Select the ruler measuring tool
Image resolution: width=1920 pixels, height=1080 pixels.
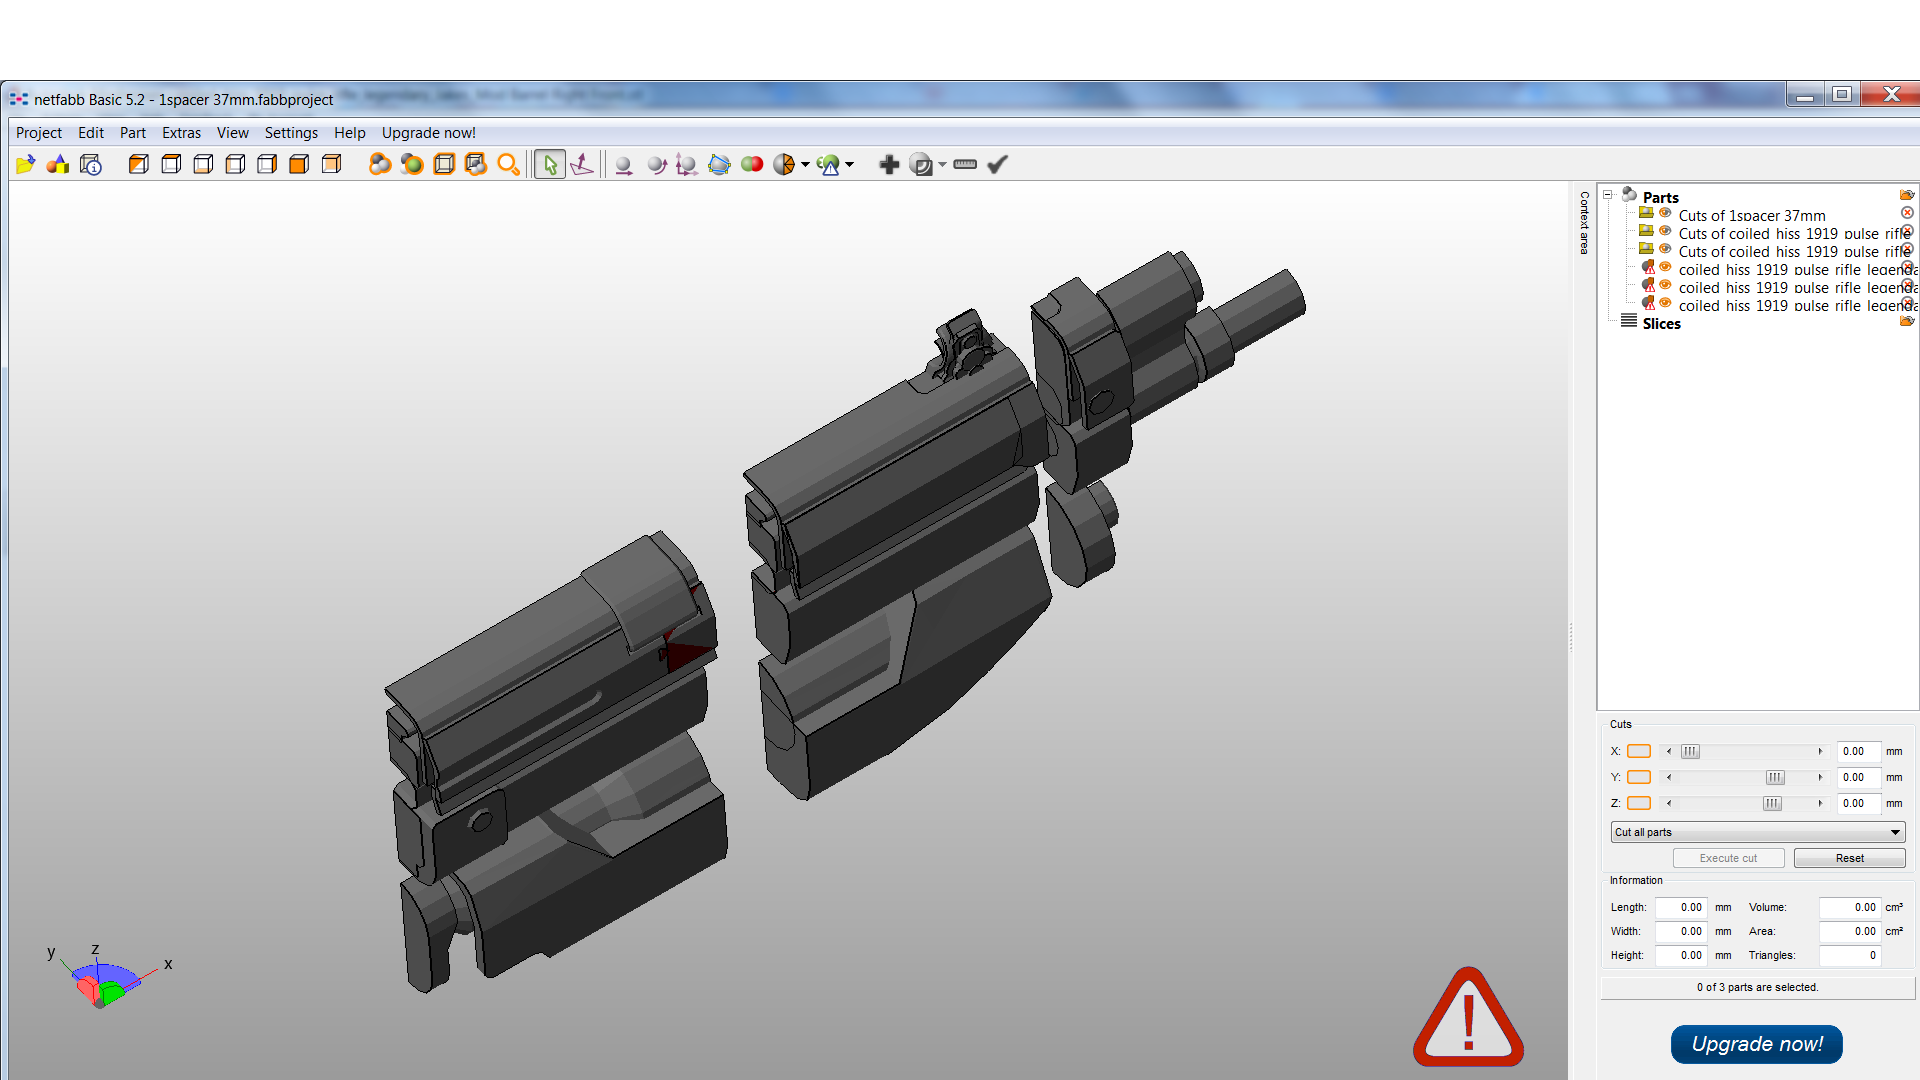tap(965, 165)
